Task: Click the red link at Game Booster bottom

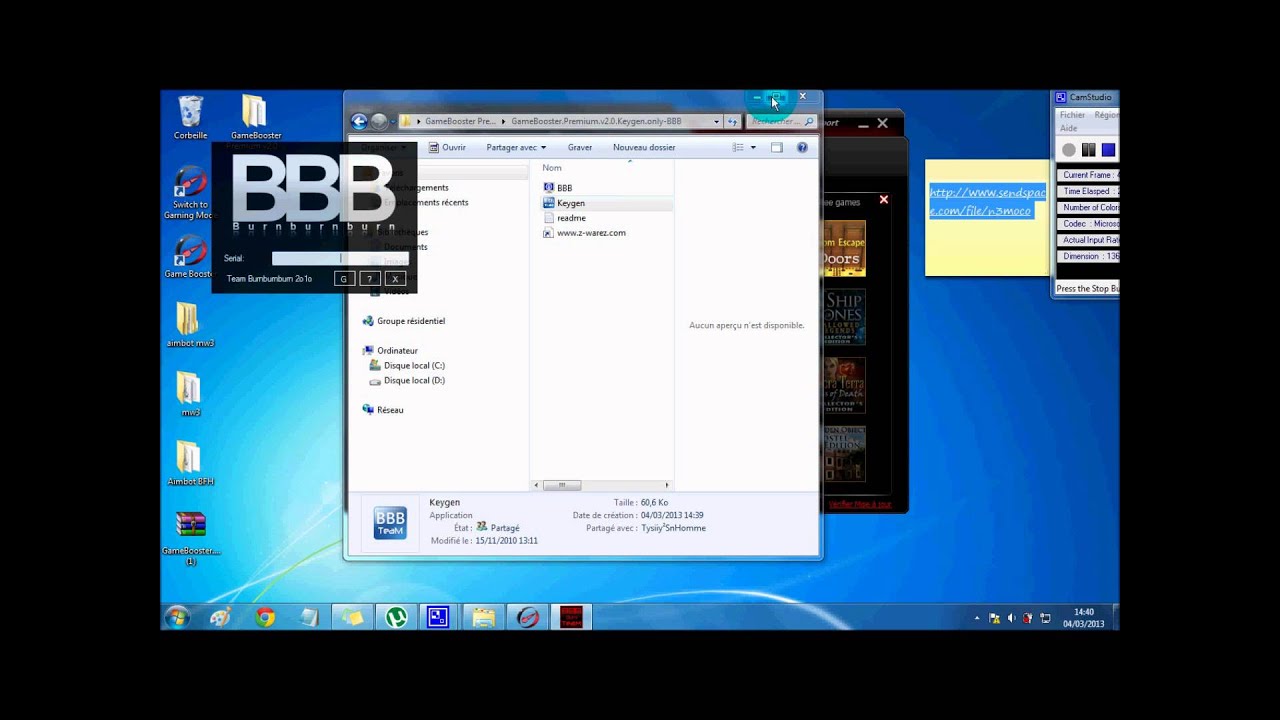Action: 860,504
